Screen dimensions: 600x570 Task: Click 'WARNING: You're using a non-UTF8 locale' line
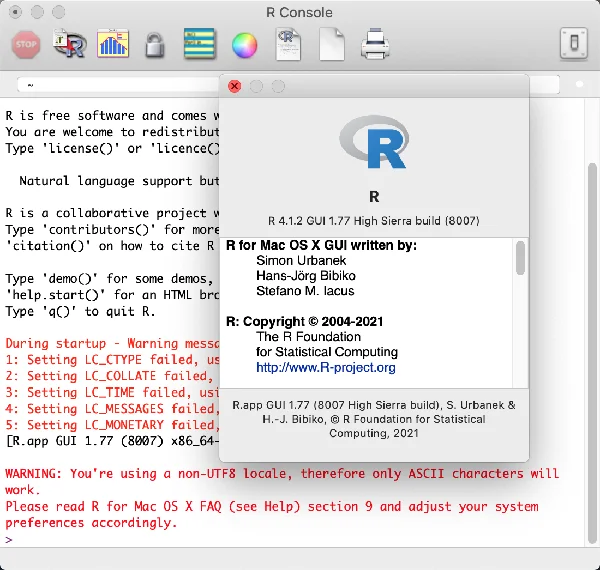click(282, 474)
